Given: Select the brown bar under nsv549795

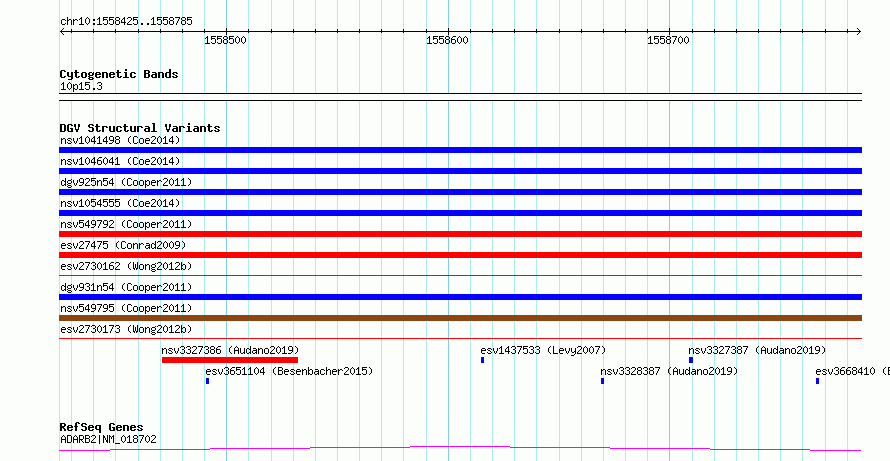Looking at the screenshot, I should pos(460,318).
